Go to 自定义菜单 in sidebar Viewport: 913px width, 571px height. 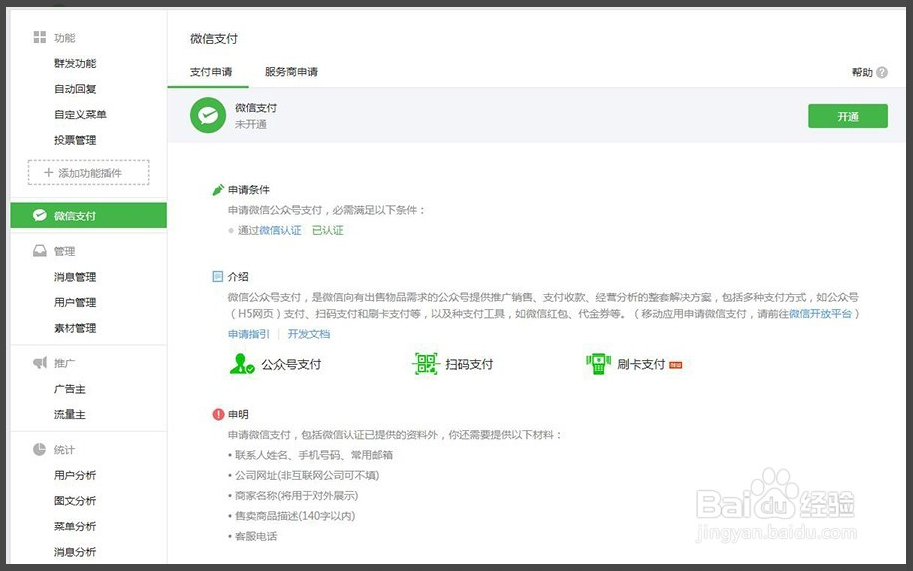tap(80, 115)
